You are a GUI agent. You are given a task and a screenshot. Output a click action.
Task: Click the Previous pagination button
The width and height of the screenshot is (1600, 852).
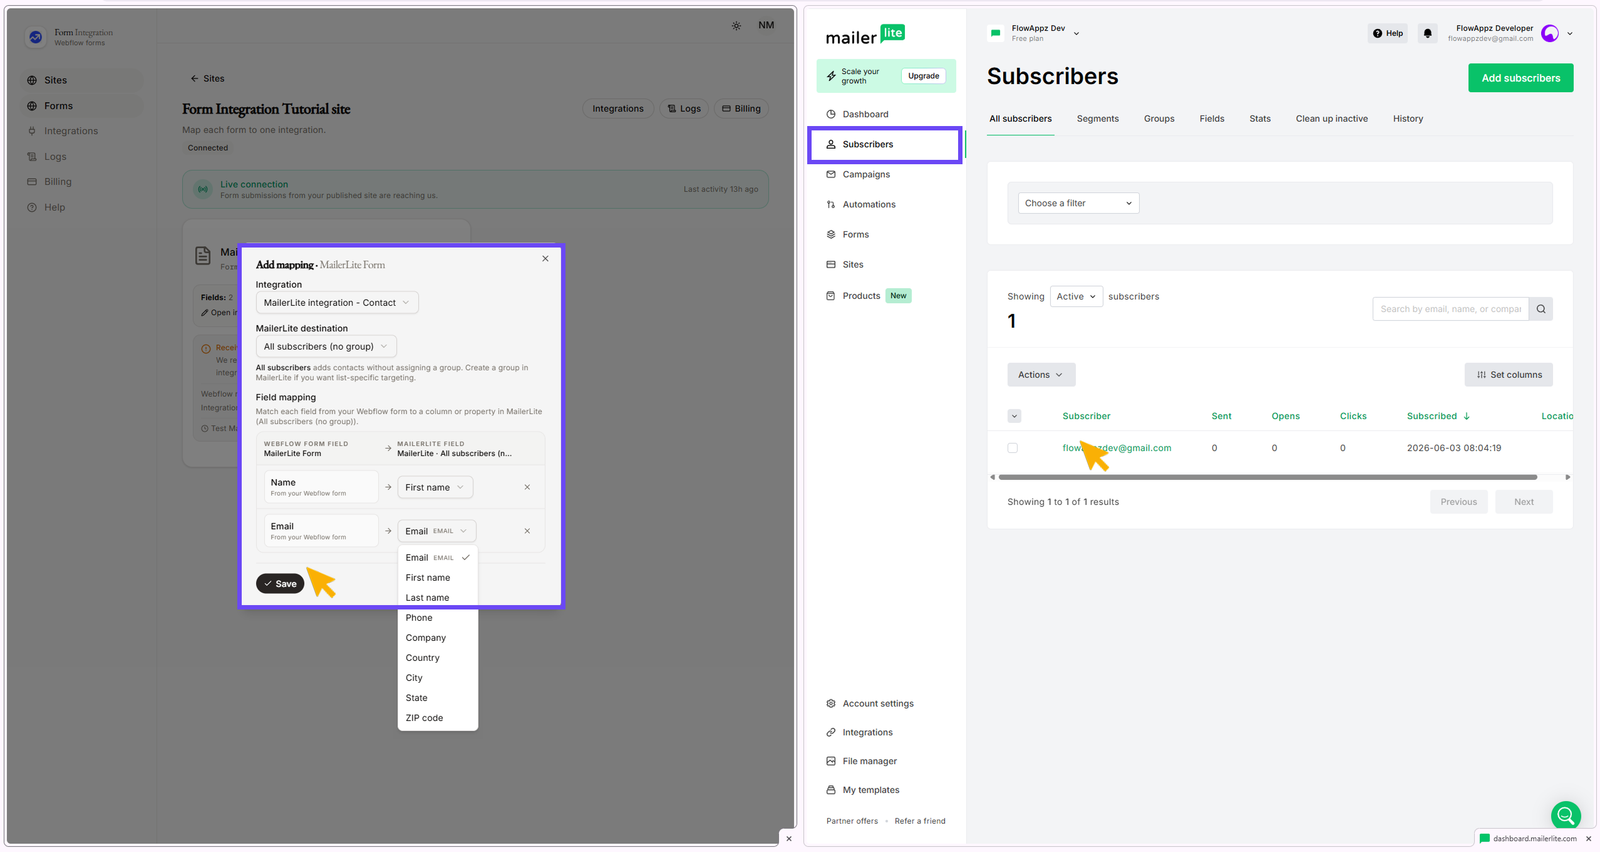(x=1458, y=502)
